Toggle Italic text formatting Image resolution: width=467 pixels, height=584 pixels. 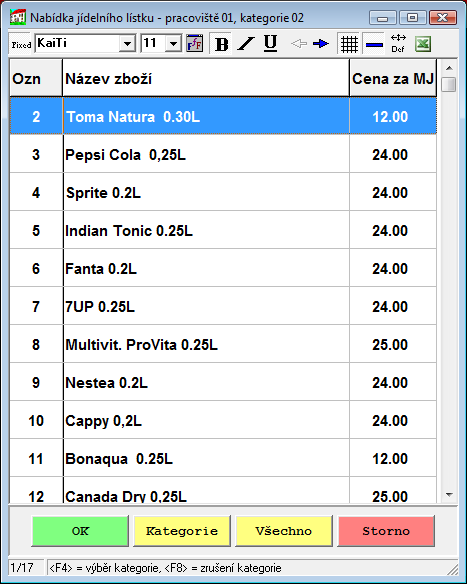(x=246, y=44)
